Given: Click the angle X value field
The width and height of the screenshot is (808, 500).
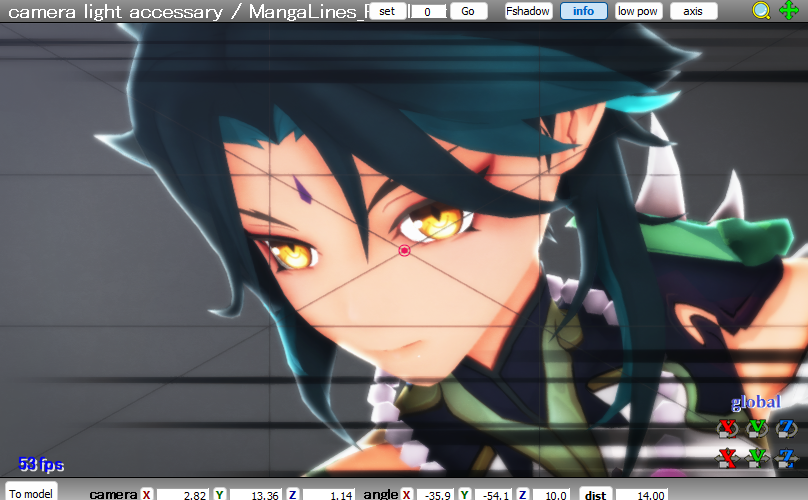Looking at the screenshot, I should [x=435, y=494].
